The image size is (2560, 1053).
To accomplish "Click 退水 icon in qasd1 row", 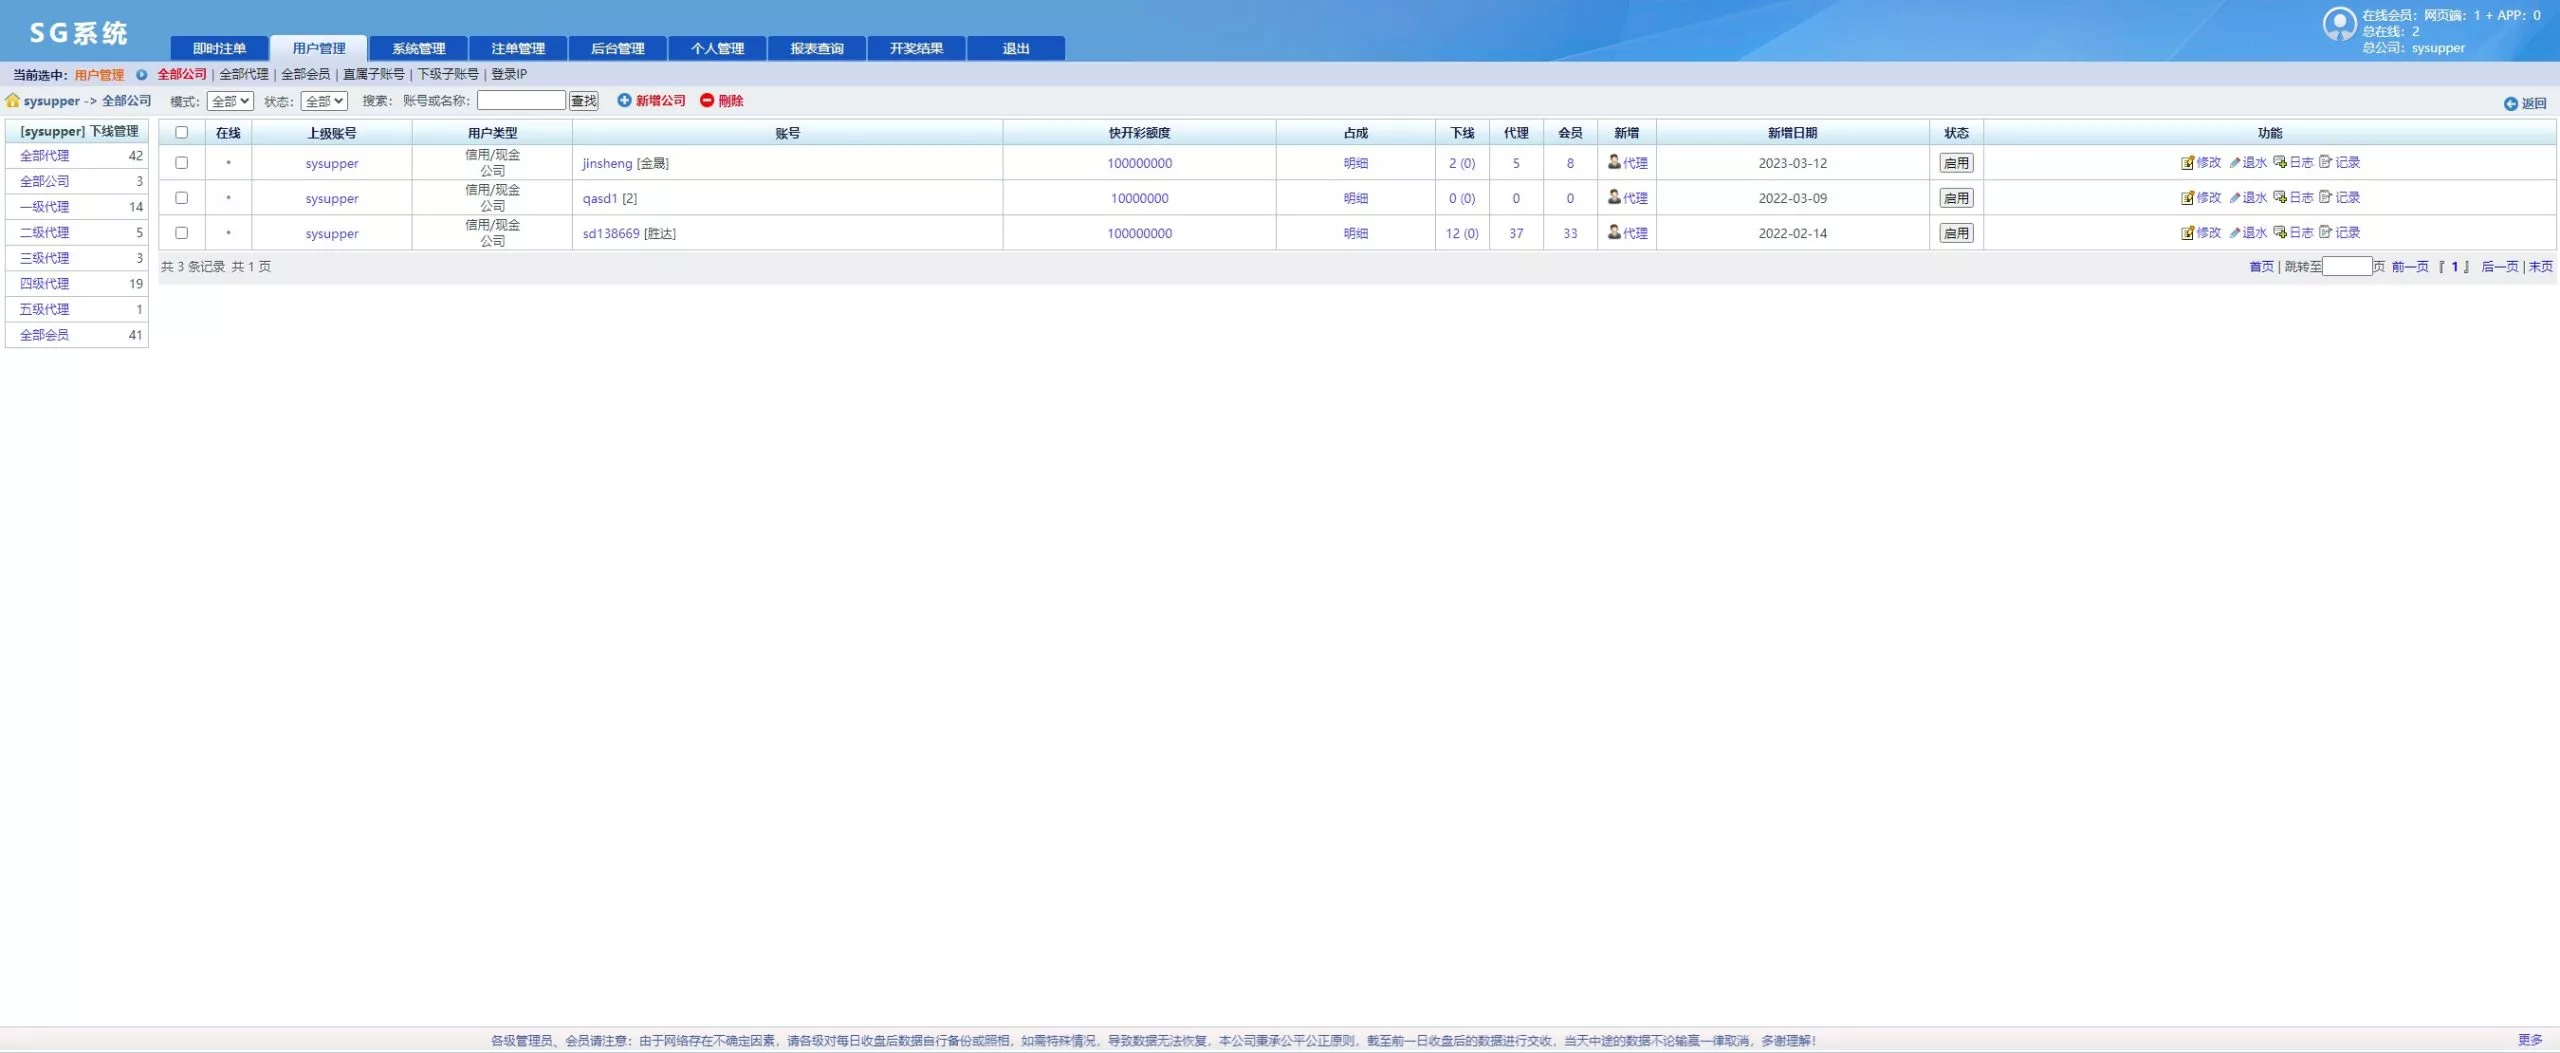I will click(x=2235, y=198).
